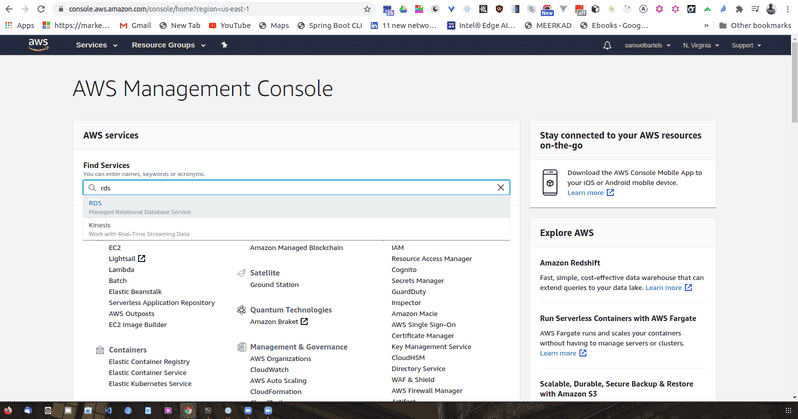Click the Containers category icon
The height and width of the screenshot is (419, 798).
click(100, 350)
